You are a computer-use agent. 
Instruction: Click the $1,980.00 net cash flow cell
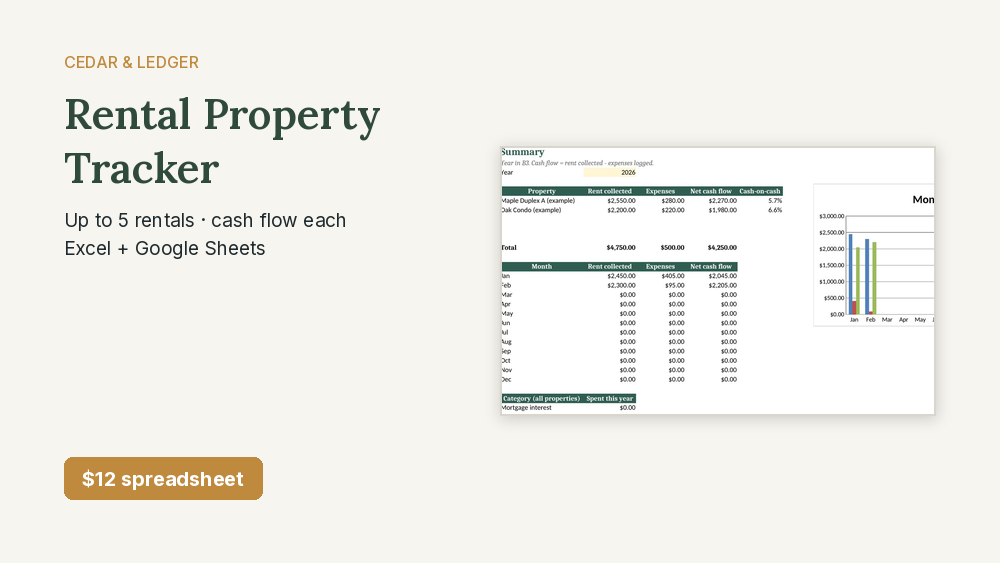(723, 210)
